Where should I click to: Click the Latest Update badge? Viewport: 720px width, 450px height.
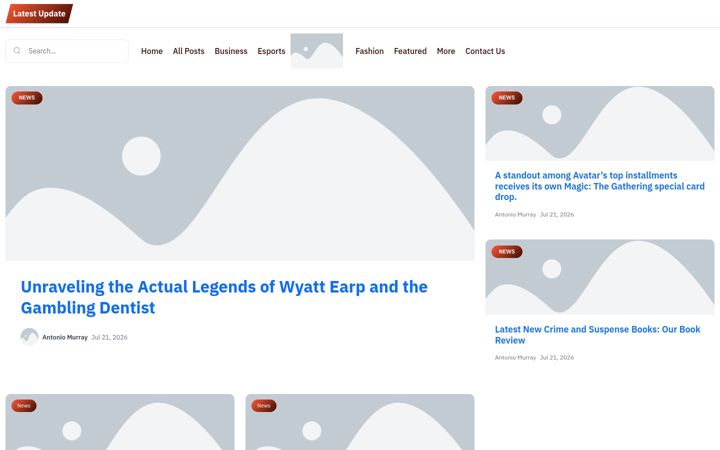tap(39, 14)
